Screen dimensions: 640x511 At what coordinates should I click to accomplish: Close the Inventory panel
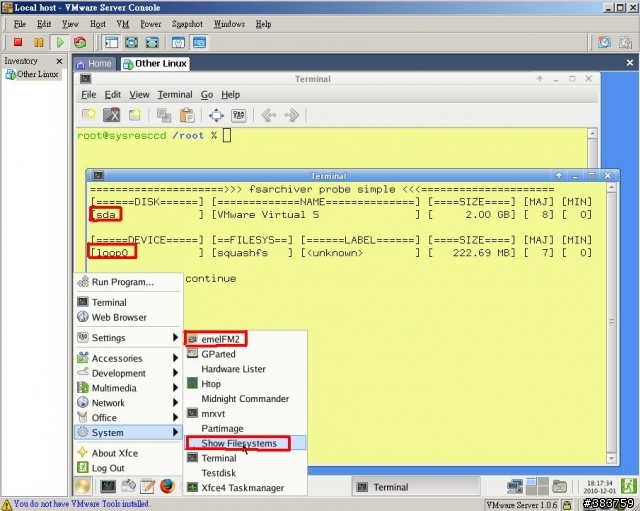(59, 61)
